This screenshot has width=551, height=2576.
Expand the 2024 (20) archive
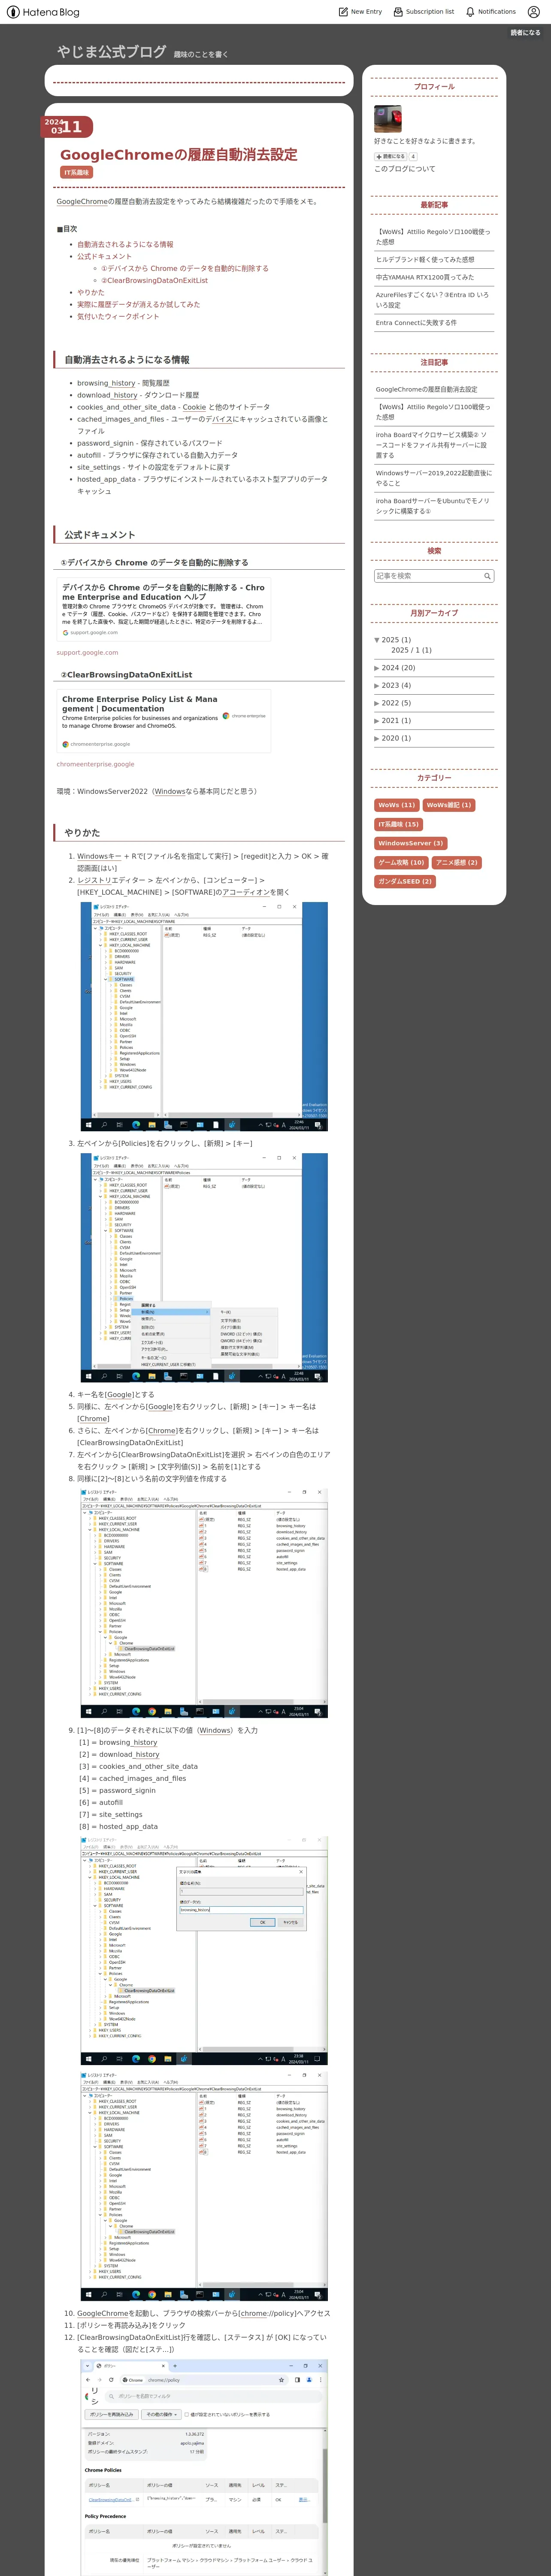coord(377,668)
